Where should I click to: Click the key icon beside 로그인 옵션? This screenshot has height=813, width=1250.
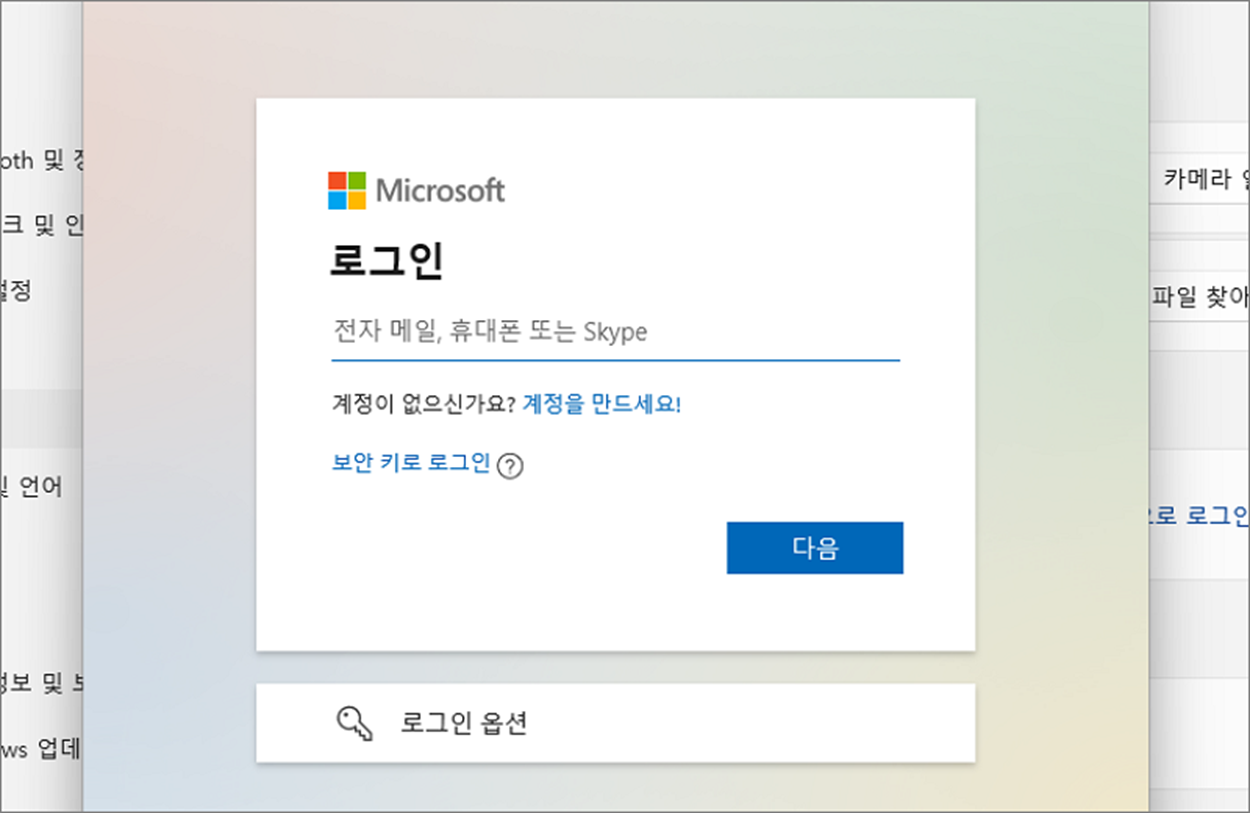click(355, 724)
